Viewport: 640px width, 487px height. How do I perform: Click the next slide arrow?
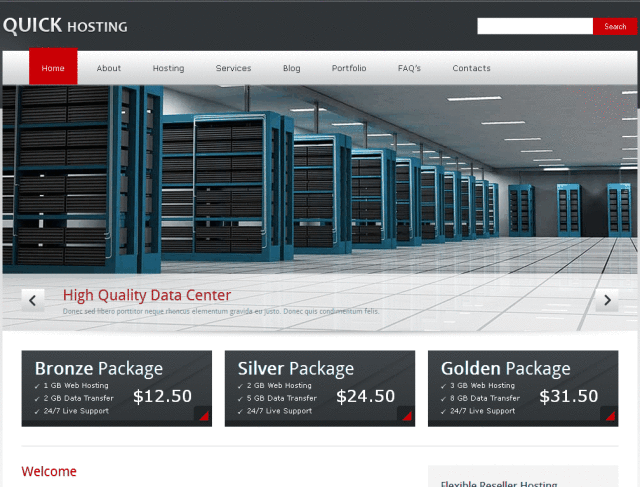pyautogui.click(x=607, y=300)
